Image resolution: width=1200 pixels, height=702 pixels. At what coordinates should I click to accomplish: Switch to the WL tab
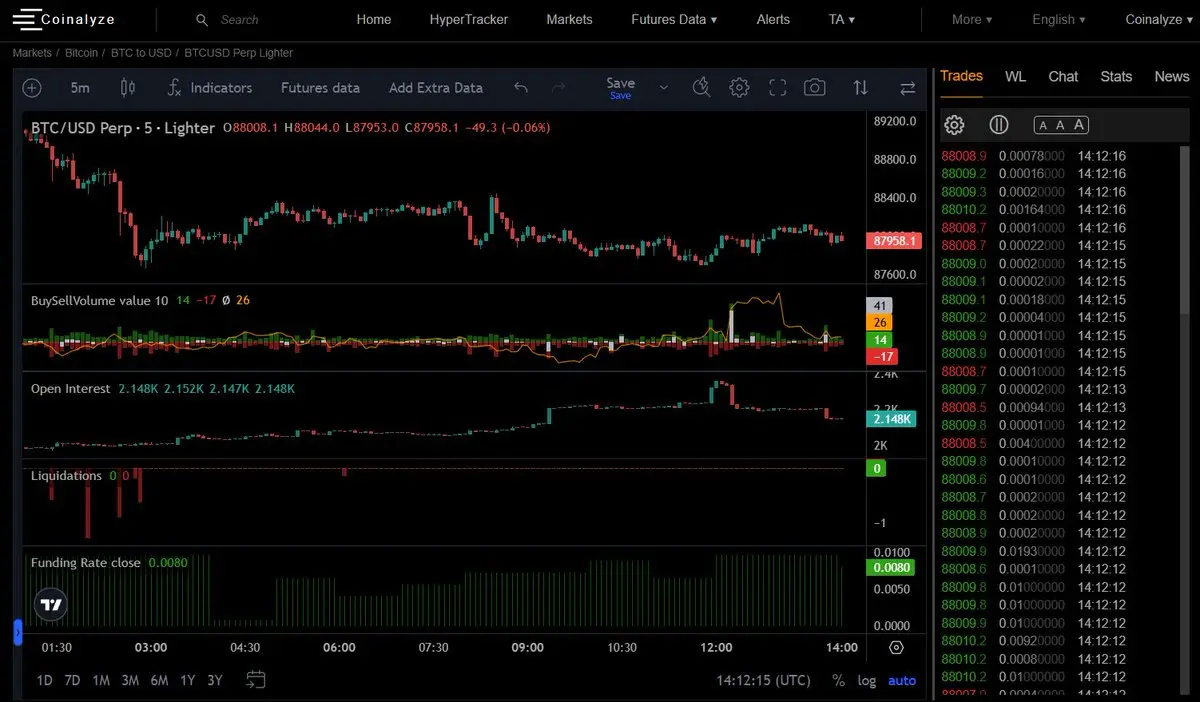(1015, 76)
